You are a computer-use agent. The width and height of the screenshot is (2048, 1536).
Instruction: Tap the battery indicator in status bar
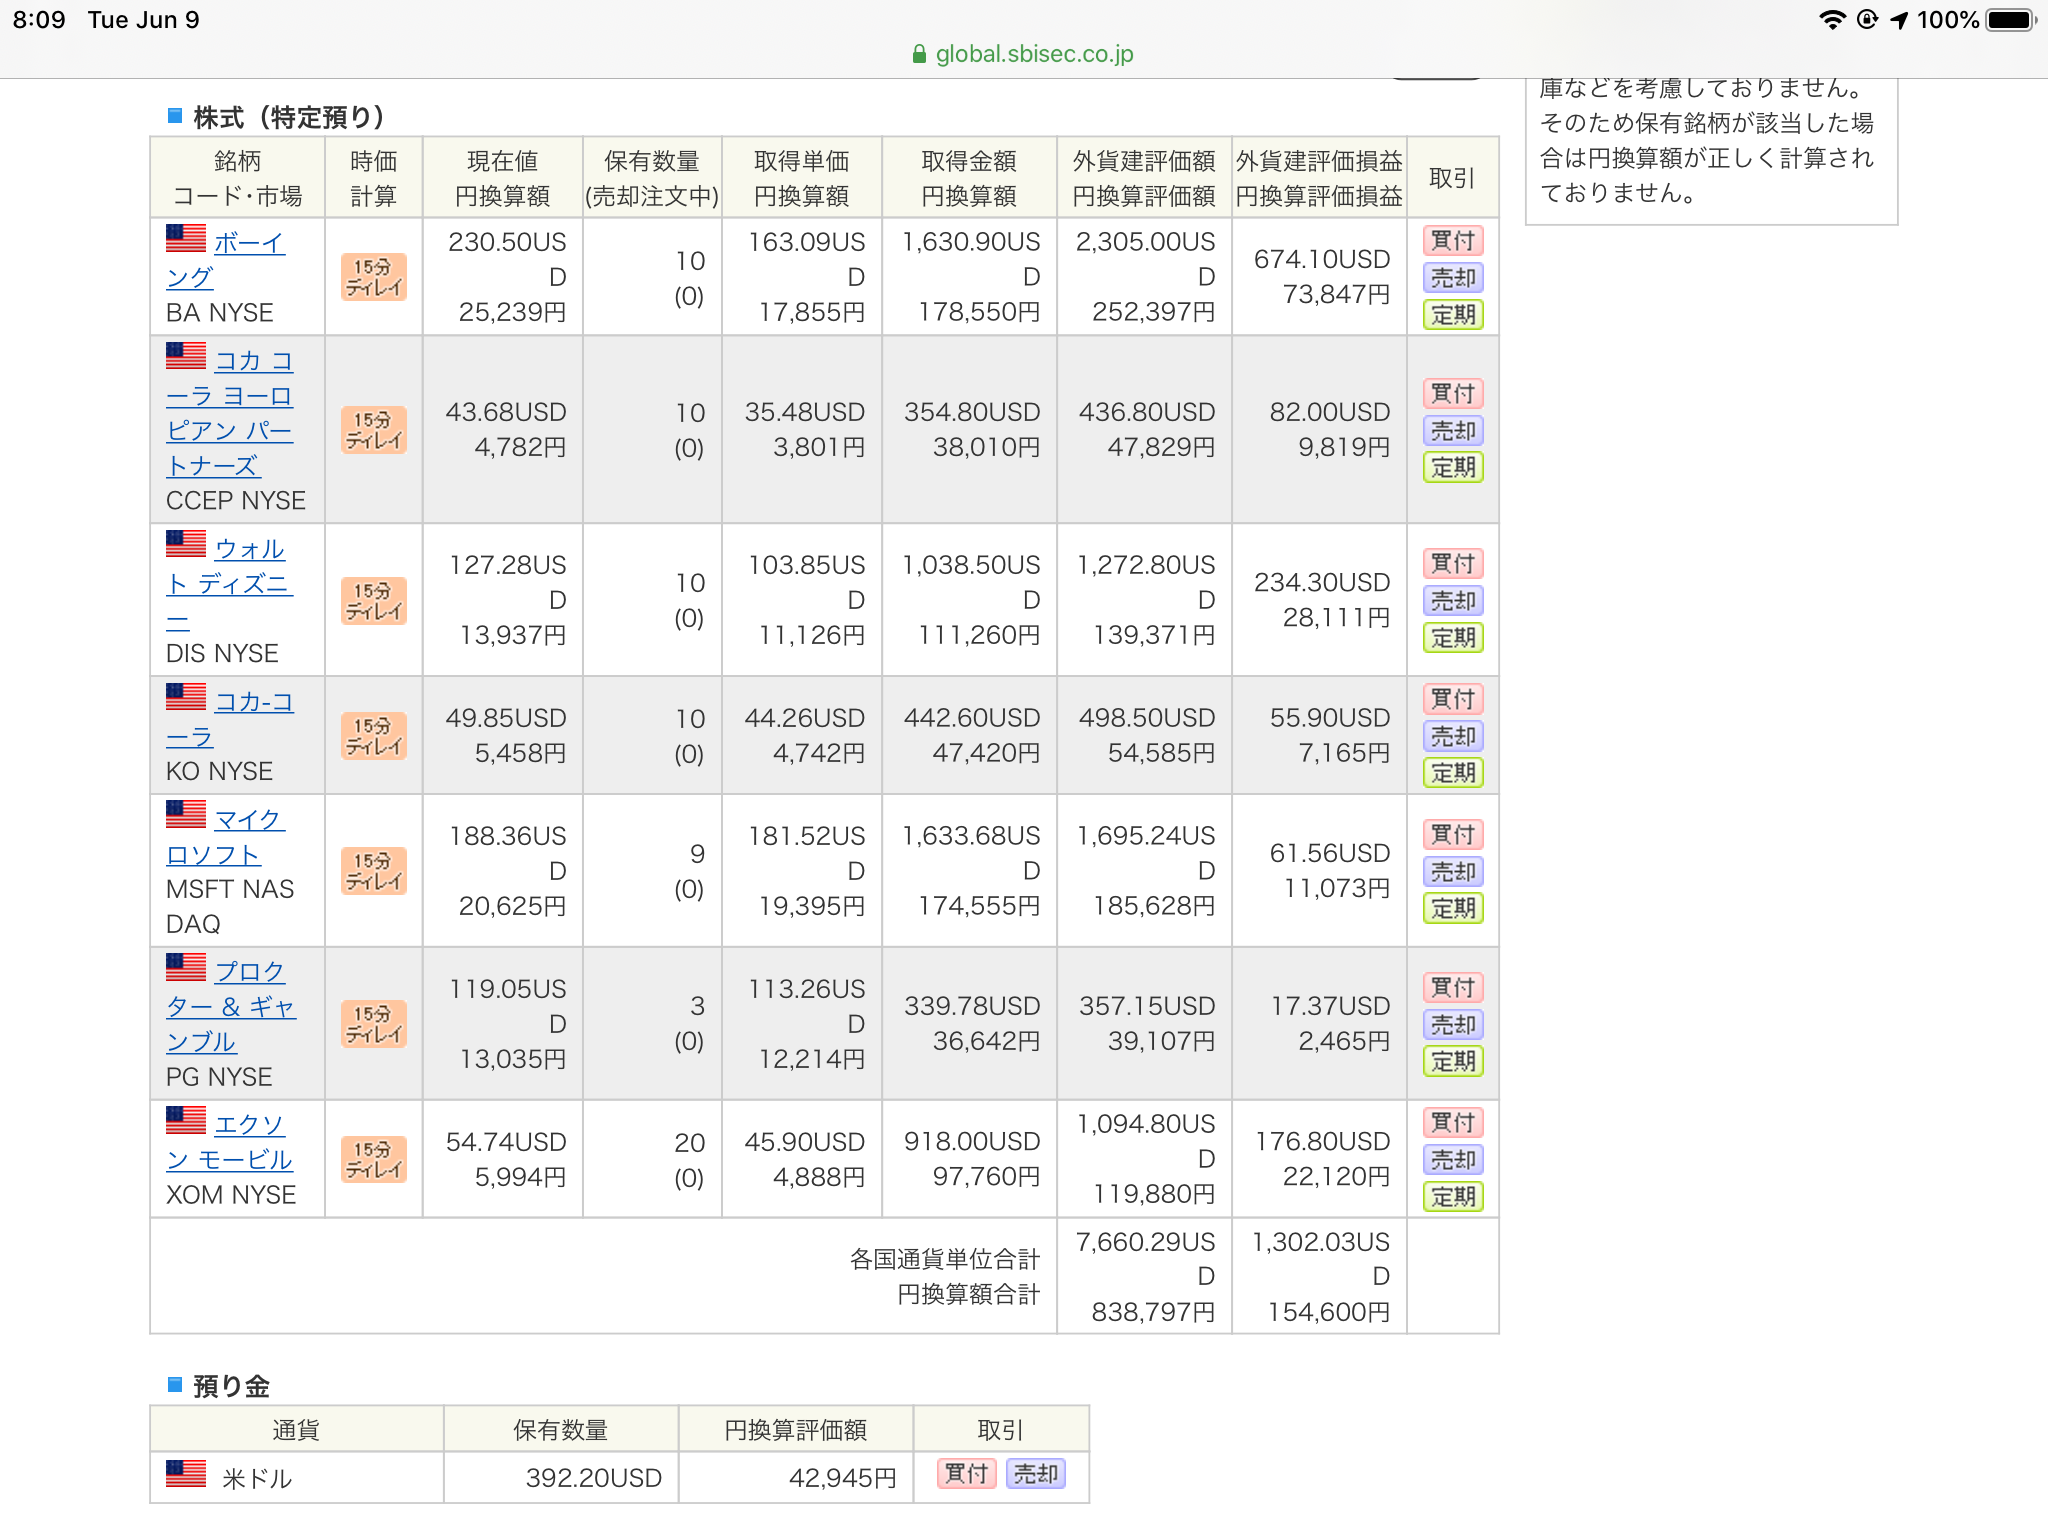pos(2011,20)
